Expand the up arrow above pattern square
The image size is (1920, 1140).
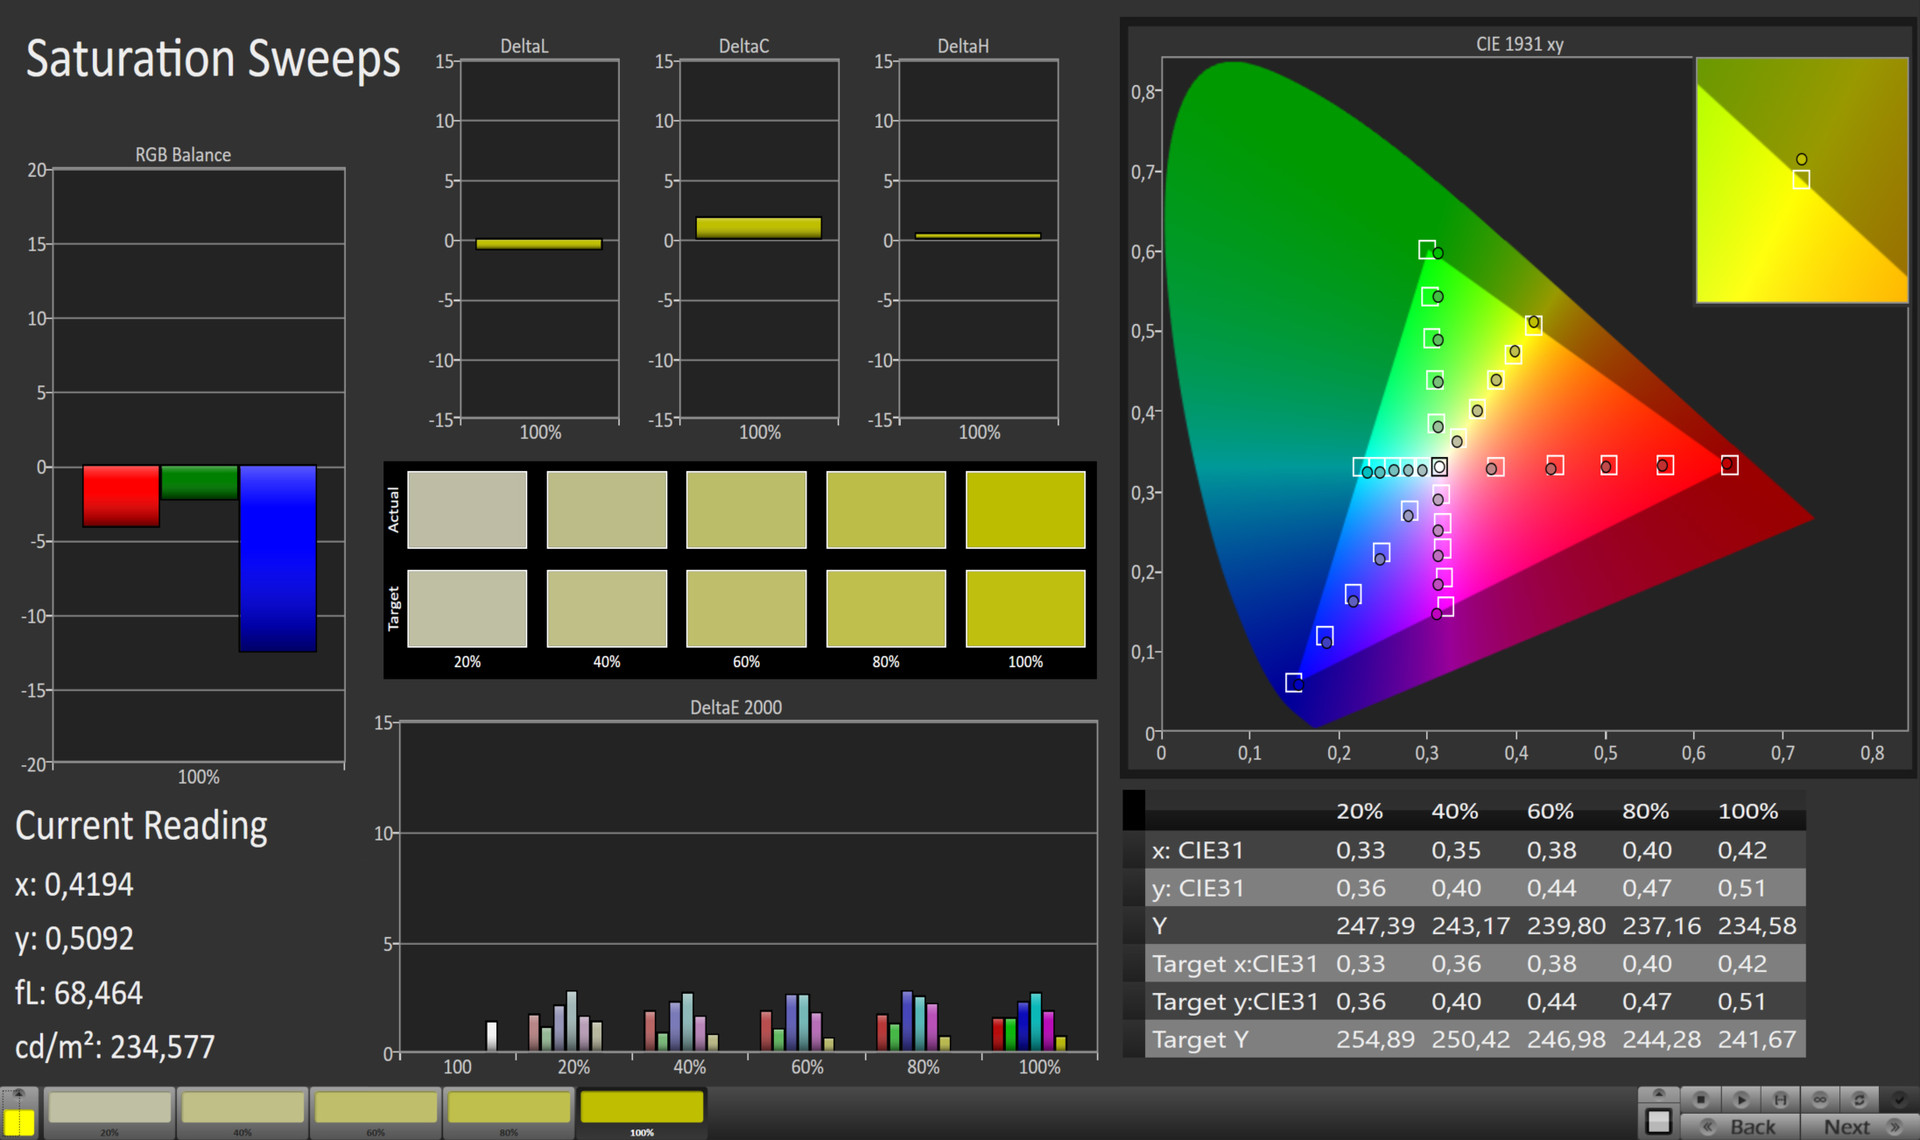(x=1659, y=1093)
